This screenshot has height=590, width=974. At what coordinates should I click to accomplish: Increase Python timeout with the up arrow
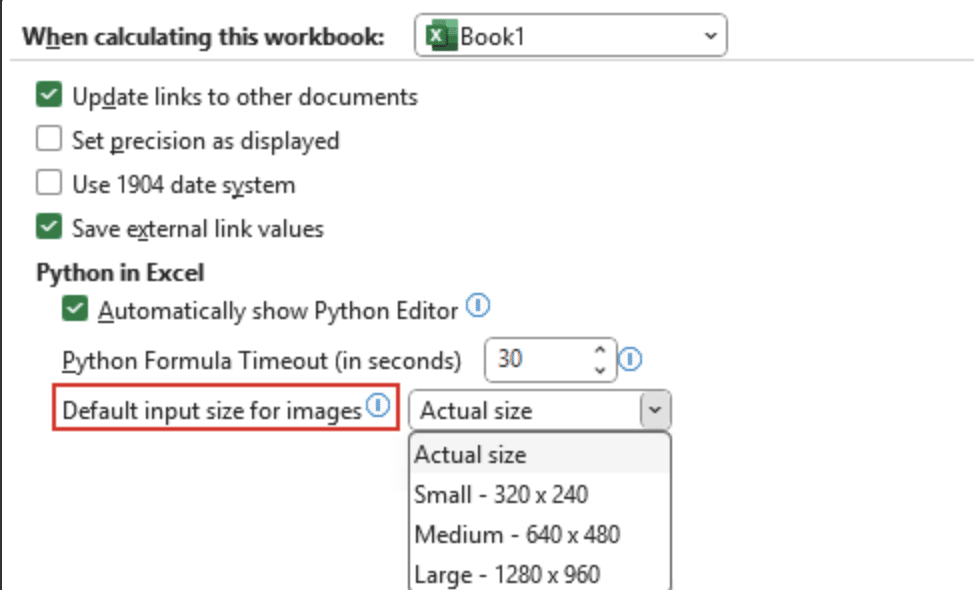pos(600,350)
